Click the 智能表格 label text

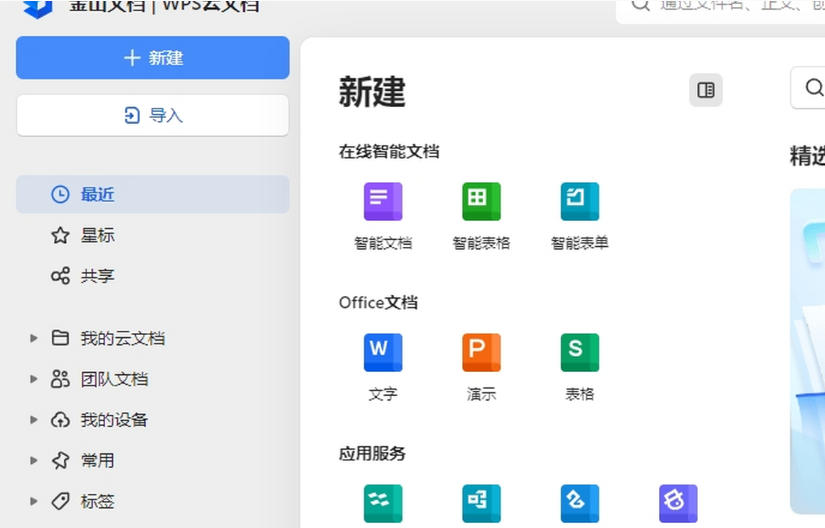[x=481, y=243]
